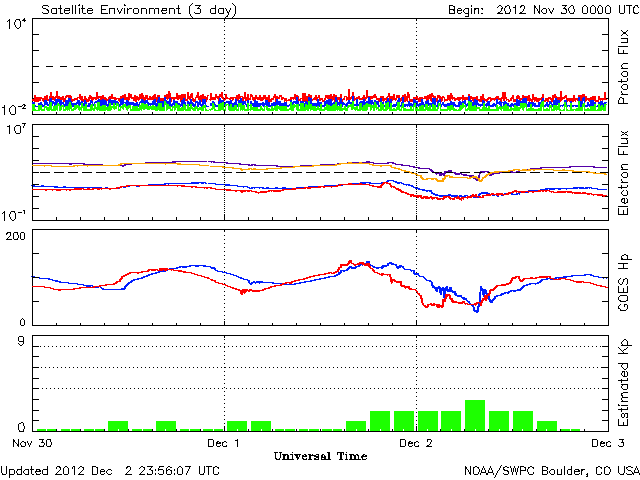Click the 'Electron Flux' axis label
640x480 pixels.
point(623,173)
